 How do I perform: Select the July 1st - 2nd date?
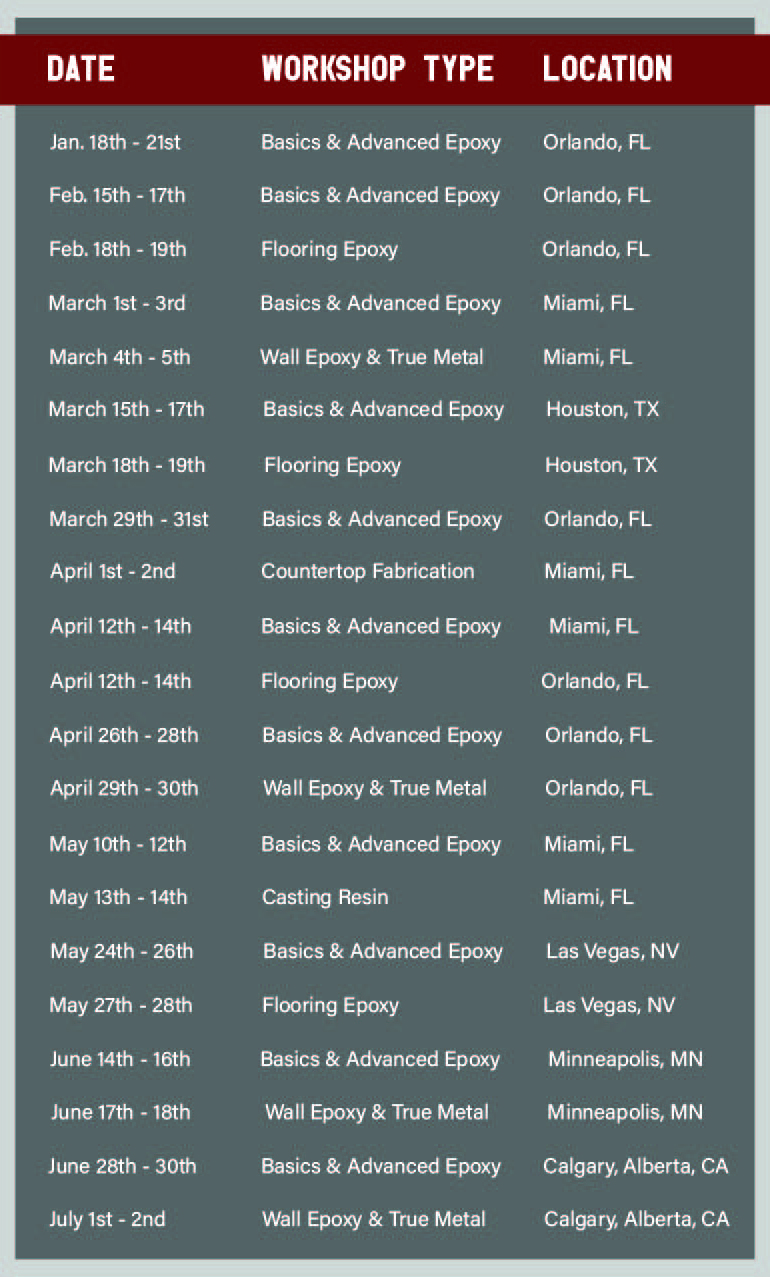point(107,1219)
